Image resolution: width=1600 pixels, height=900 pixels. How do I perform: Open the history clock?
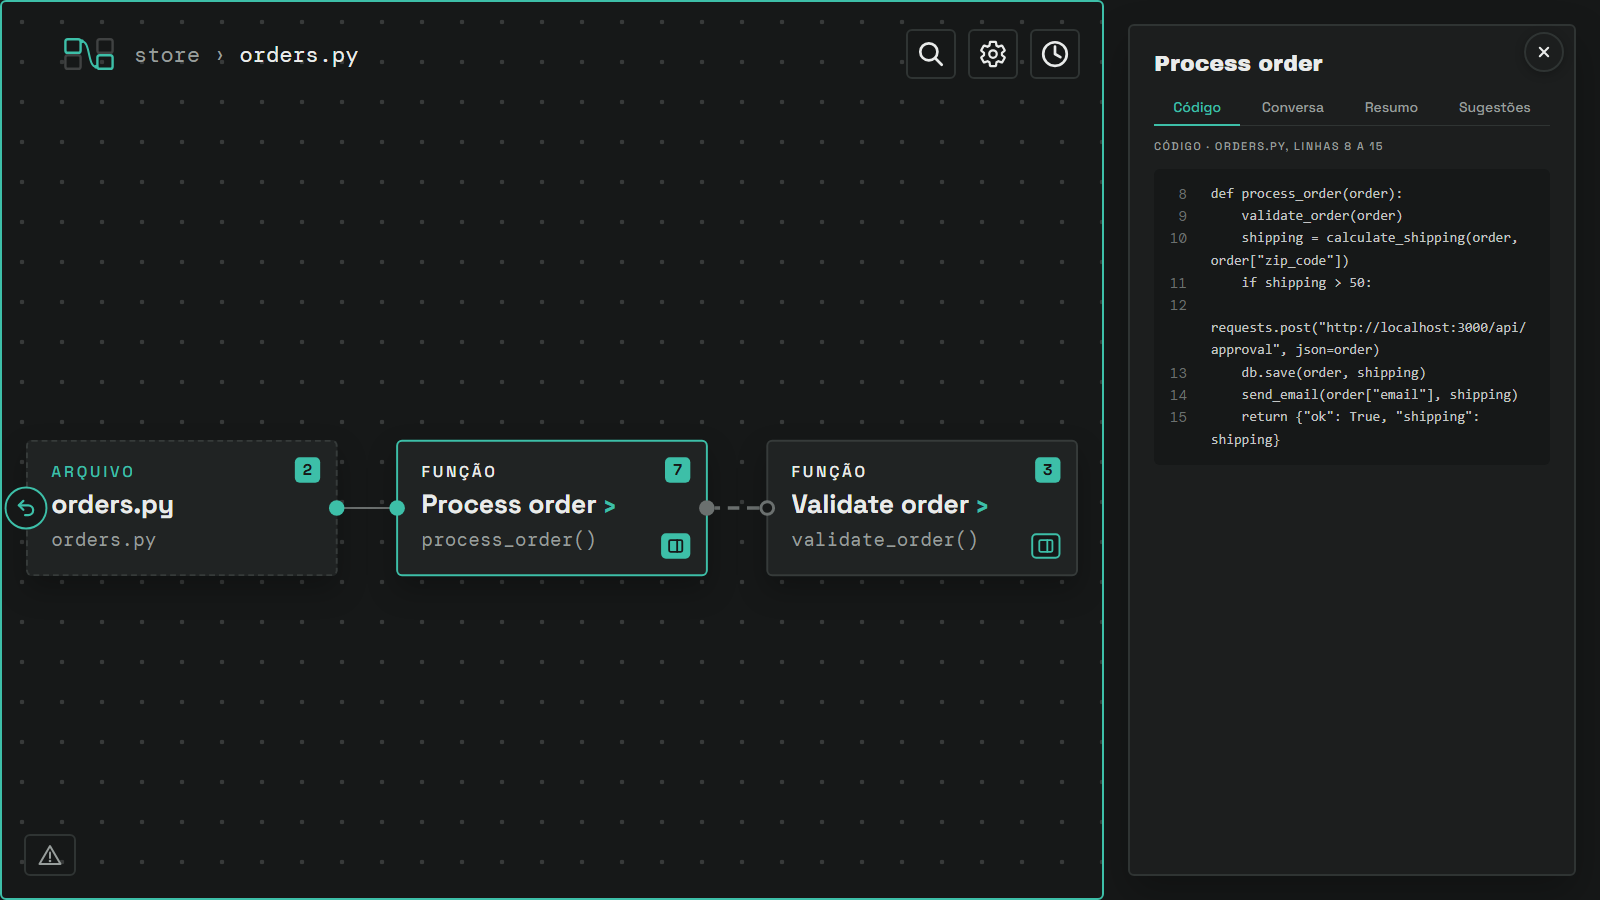pos(1055,54)
